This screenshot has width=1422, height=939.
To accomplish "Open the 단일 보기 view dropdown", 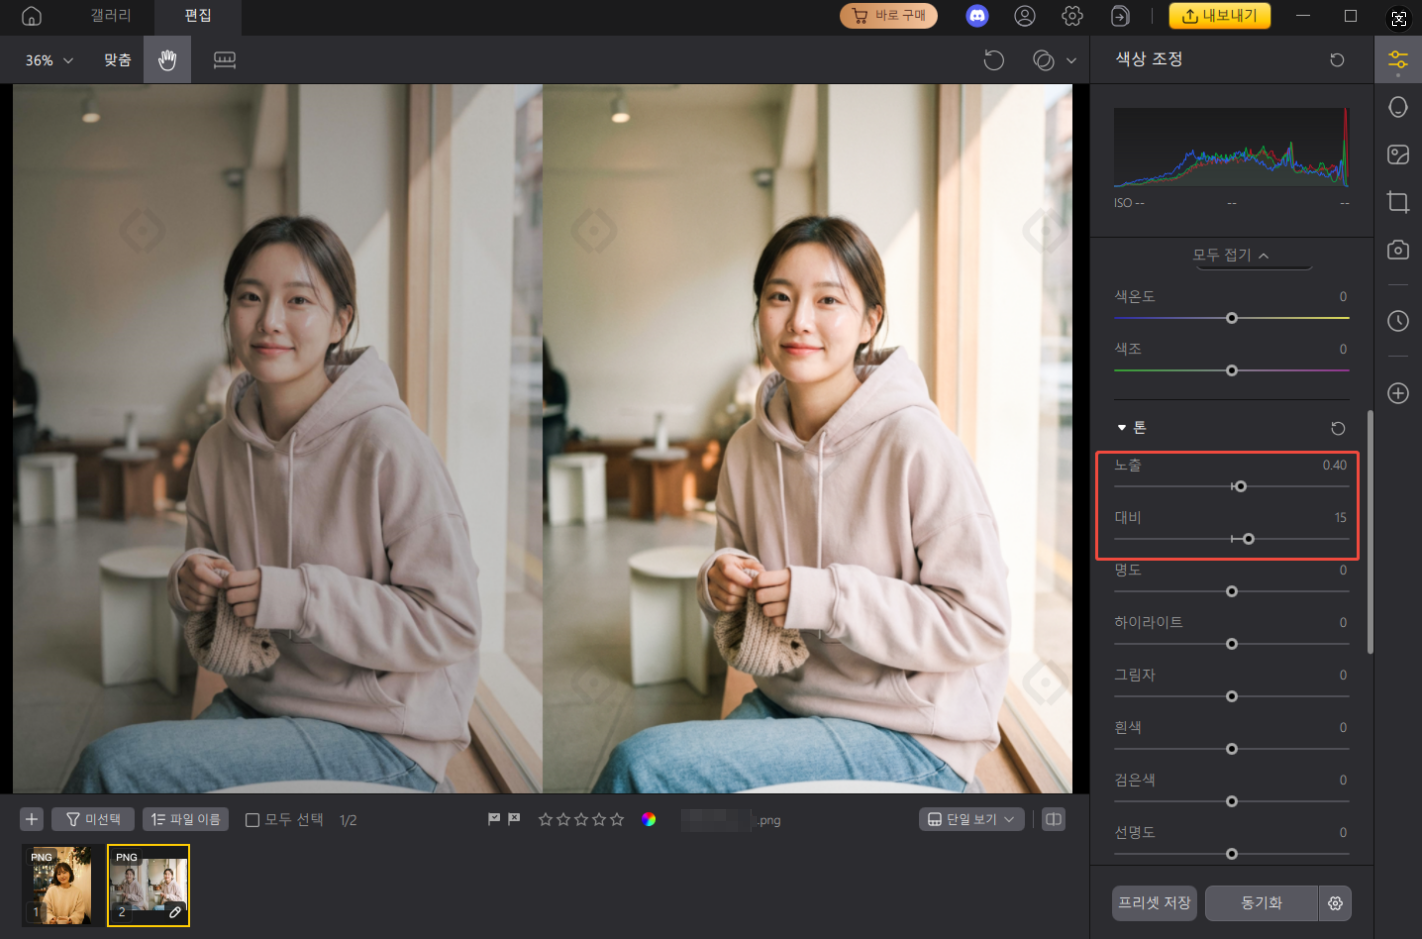I will (970, 819).
